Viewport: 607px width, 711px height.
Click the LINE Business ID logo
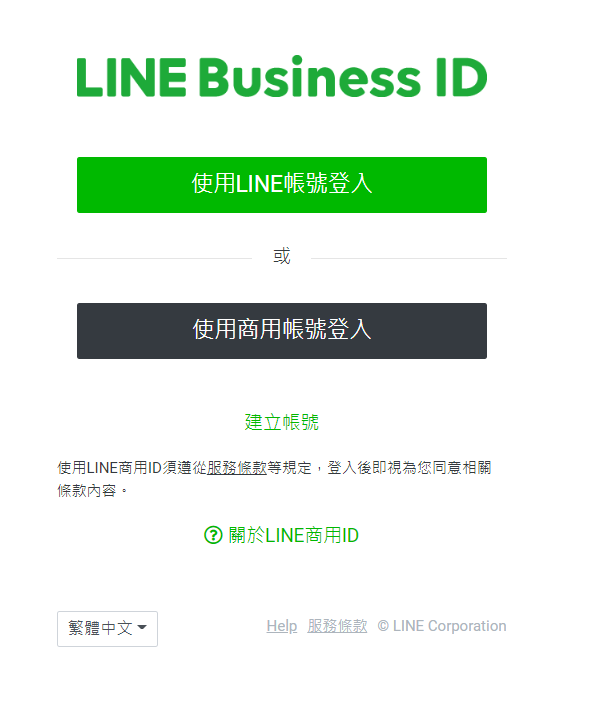click(x=282, y=77)
